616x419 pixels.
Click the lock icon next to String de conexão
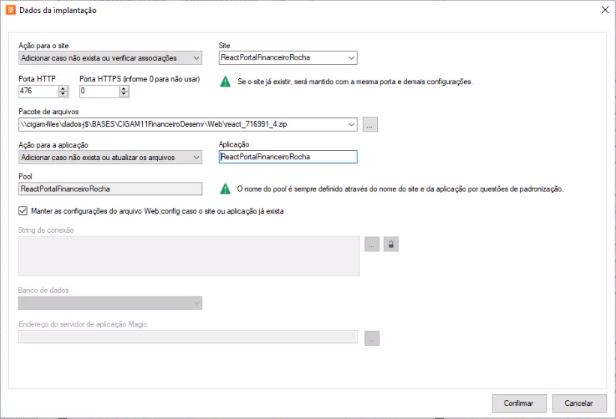pyautogui.click(x=391, y=244)
